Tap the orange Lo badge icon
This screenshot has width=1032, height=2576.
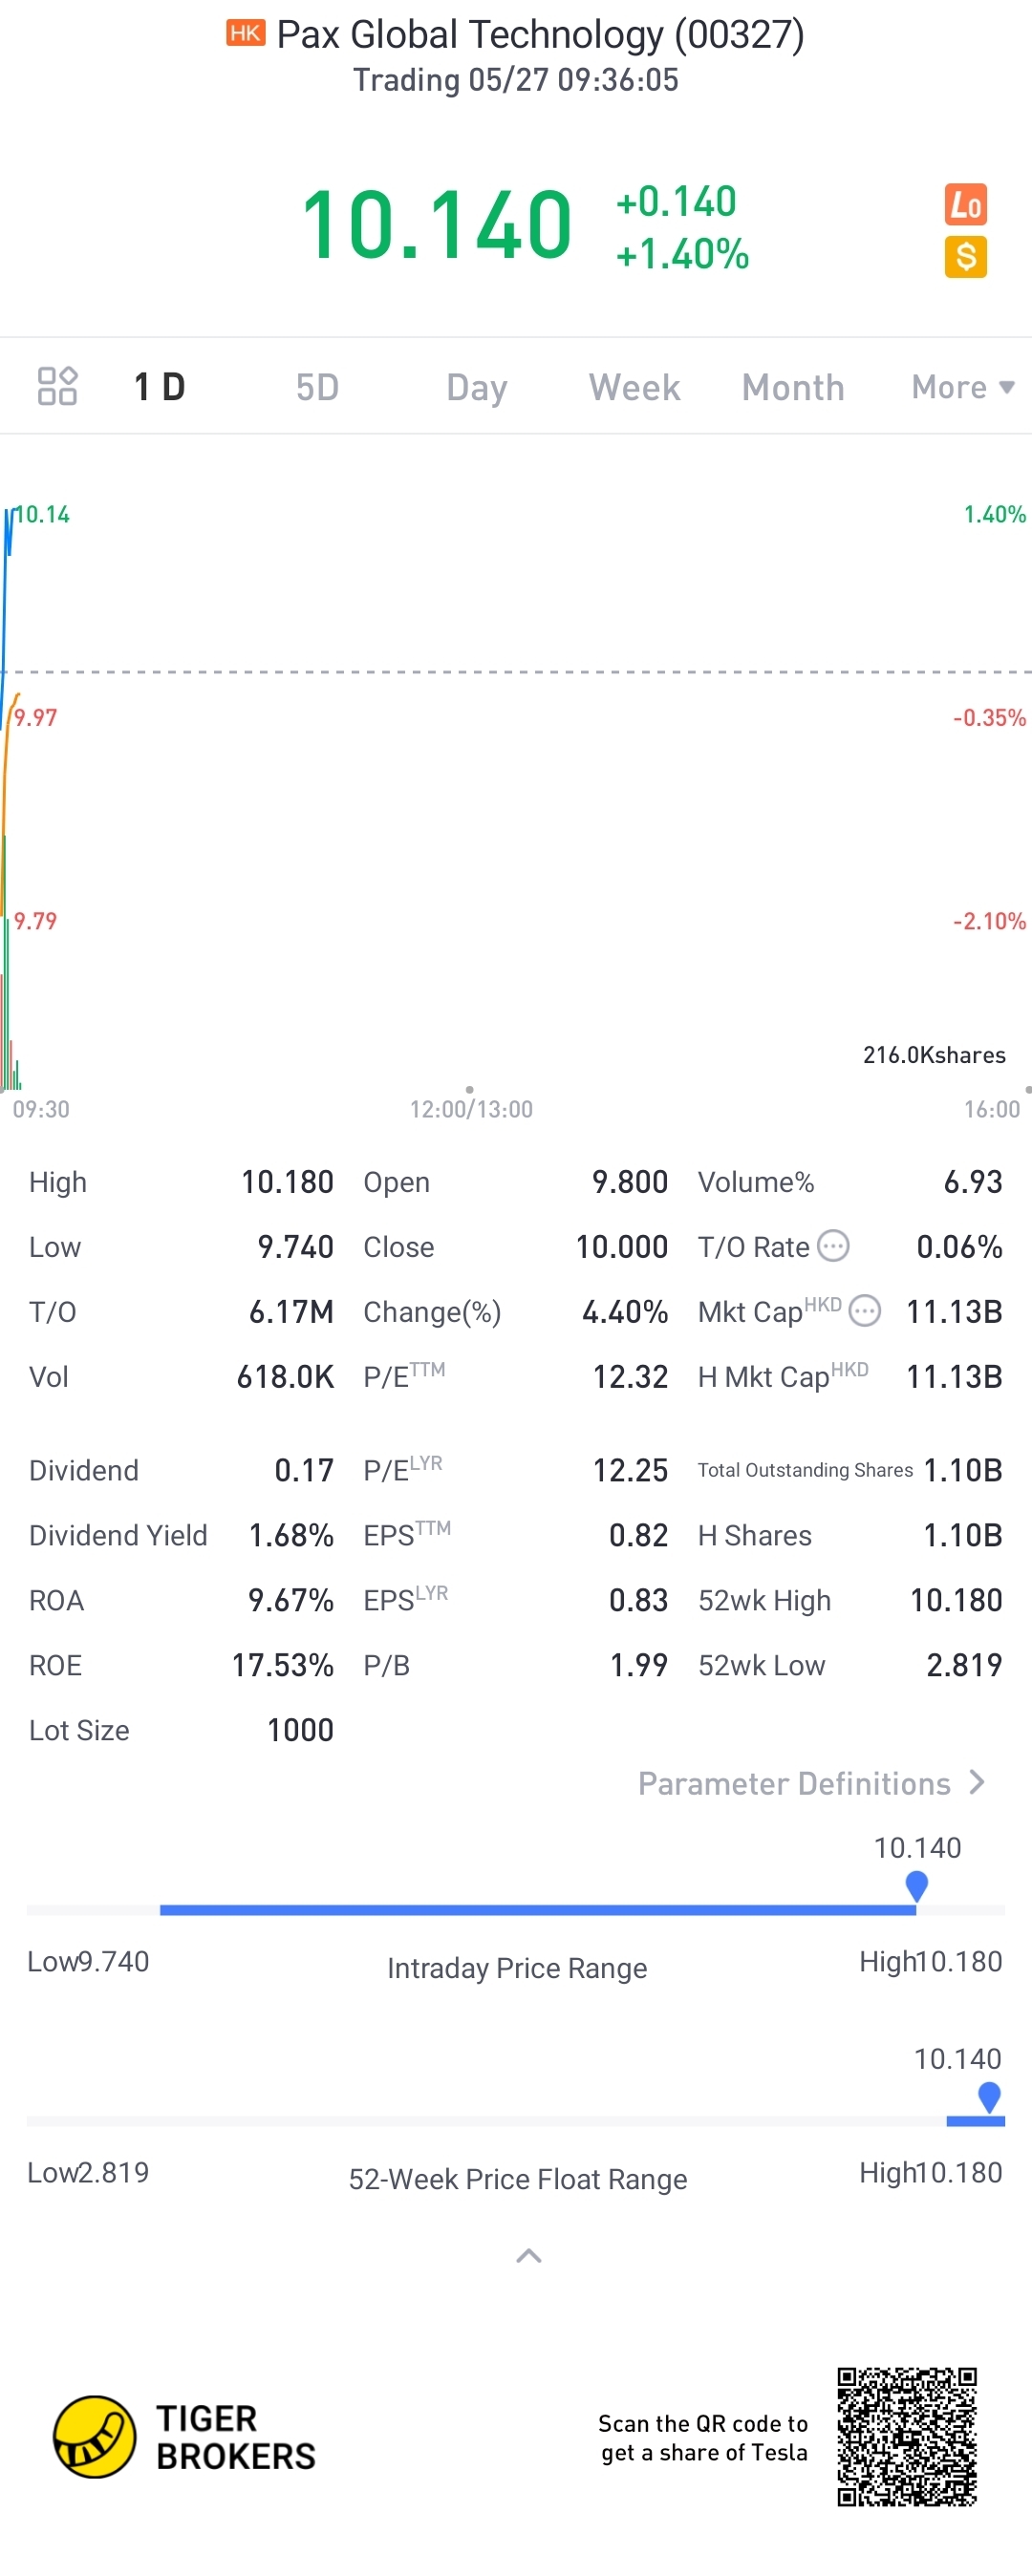point(965,205)
